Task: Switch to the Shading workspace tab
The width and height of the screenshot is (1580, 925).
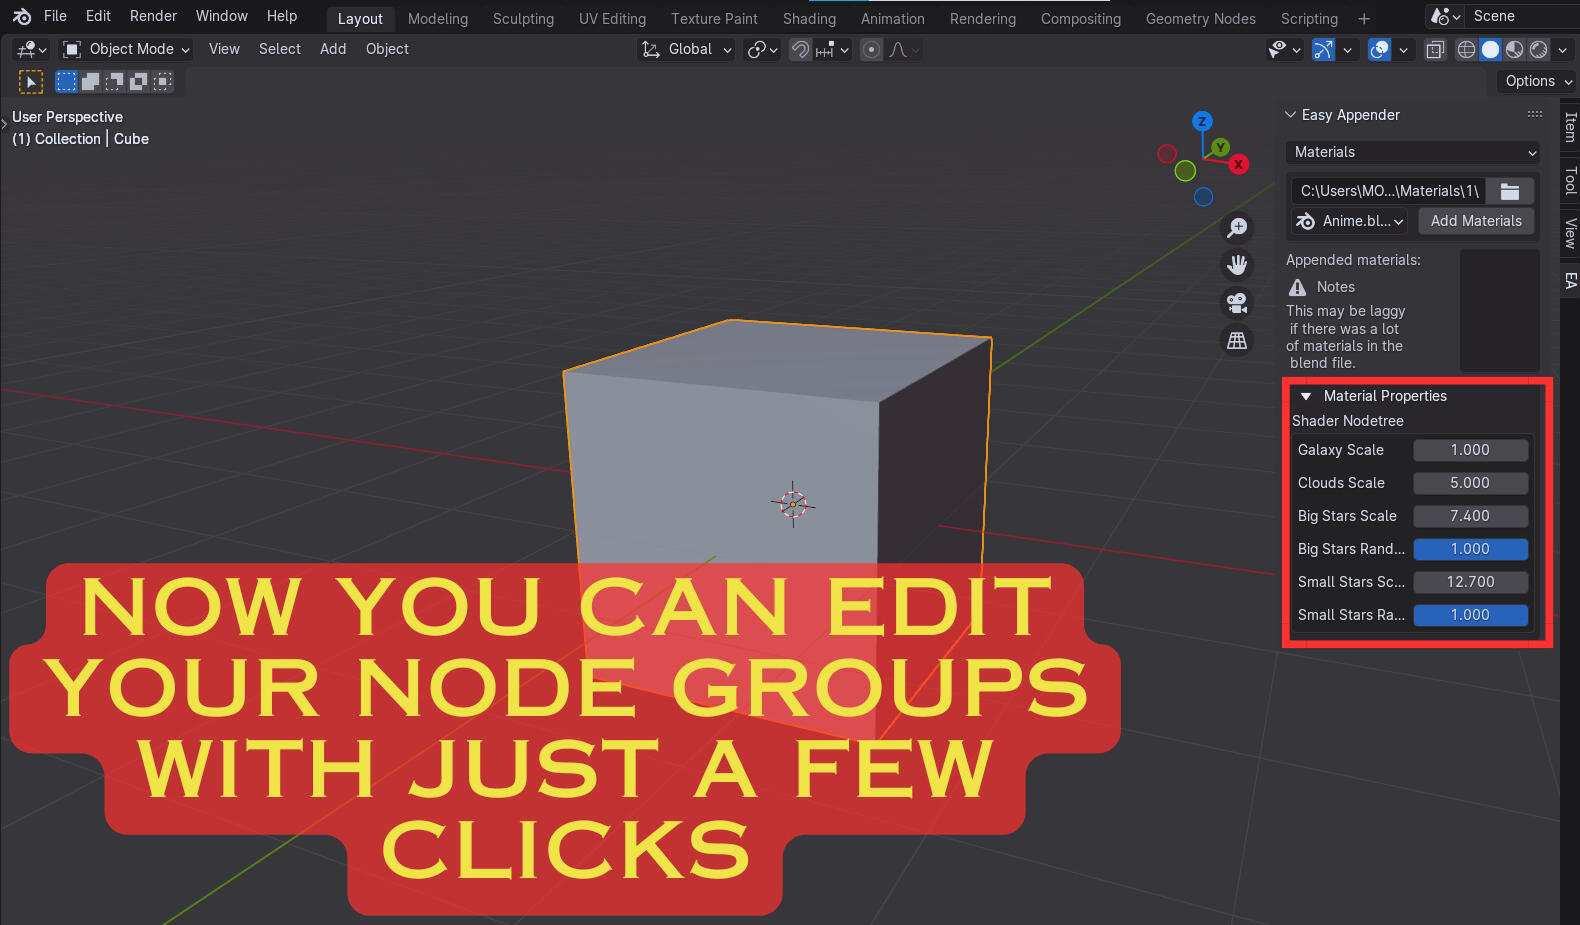Action: 809,19
